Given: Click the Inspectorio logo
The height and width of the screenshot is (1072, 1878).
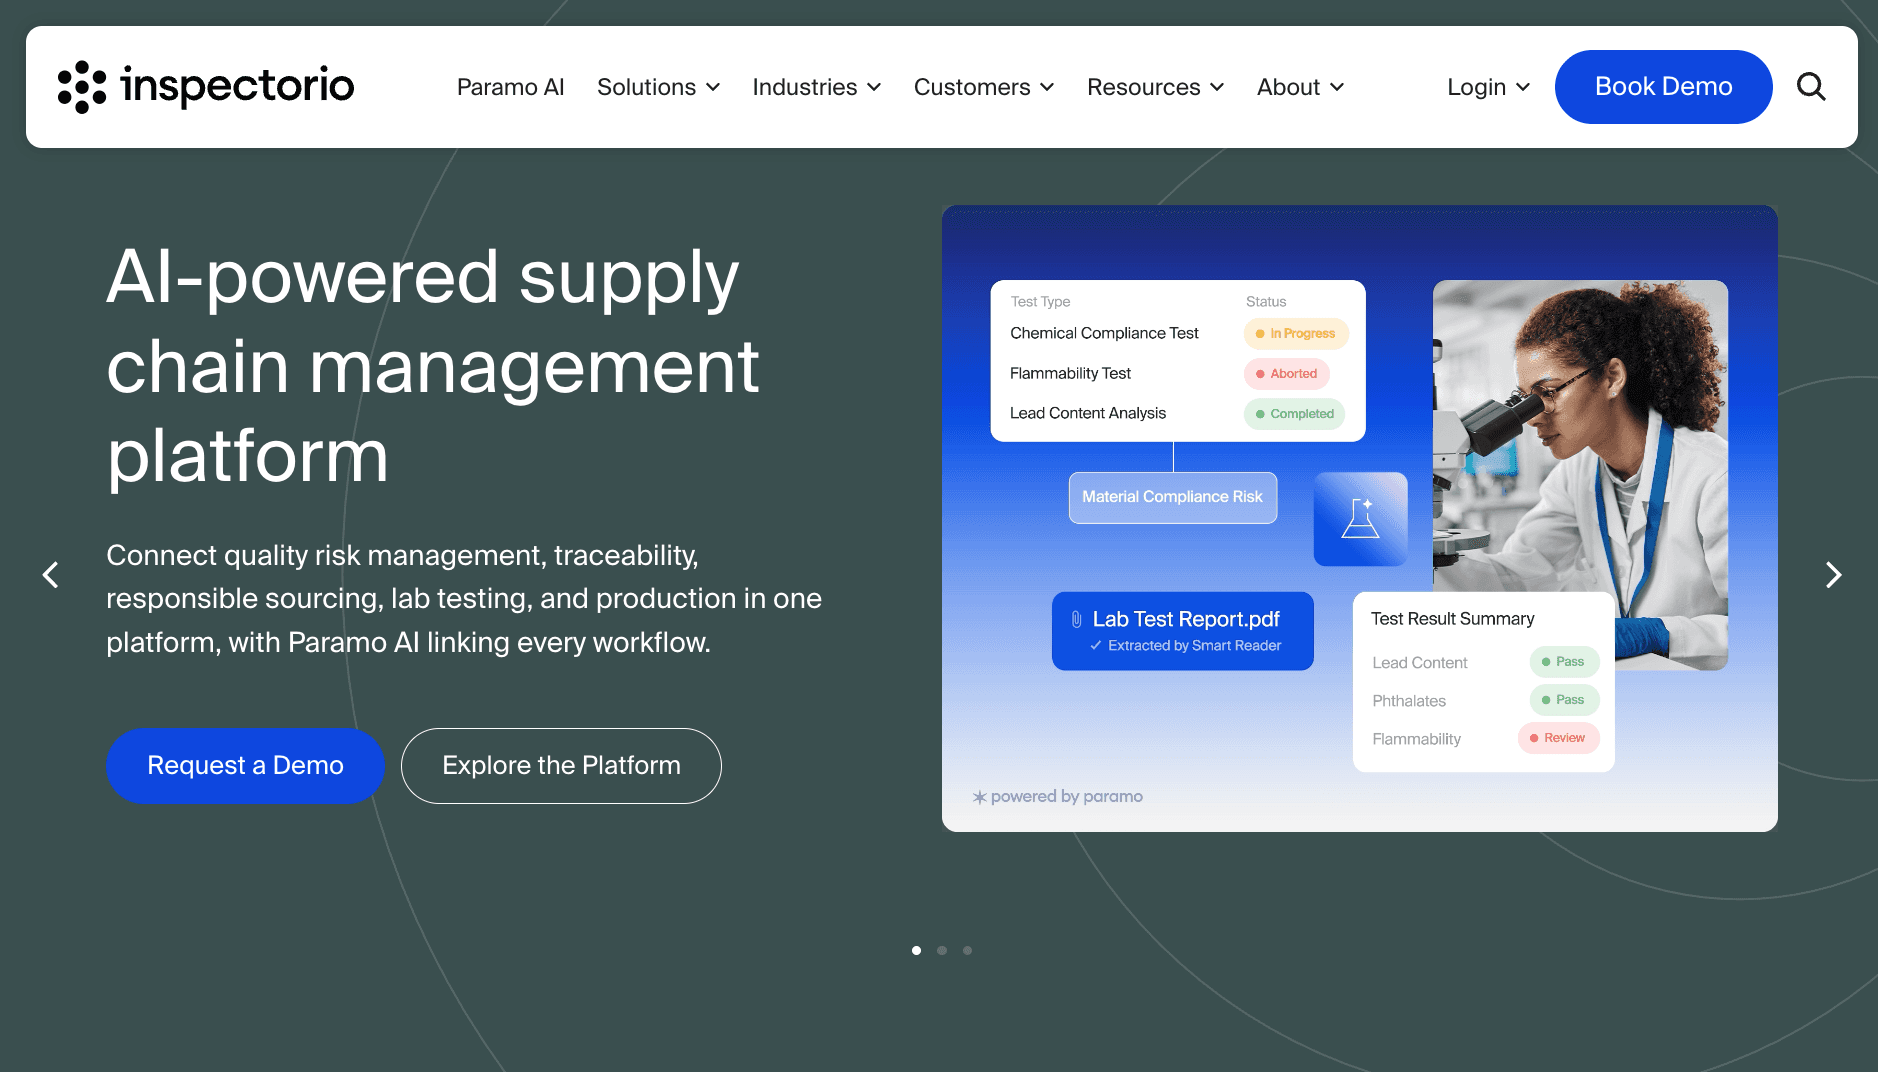Looking at the screenshot, I should pos(206,87).
